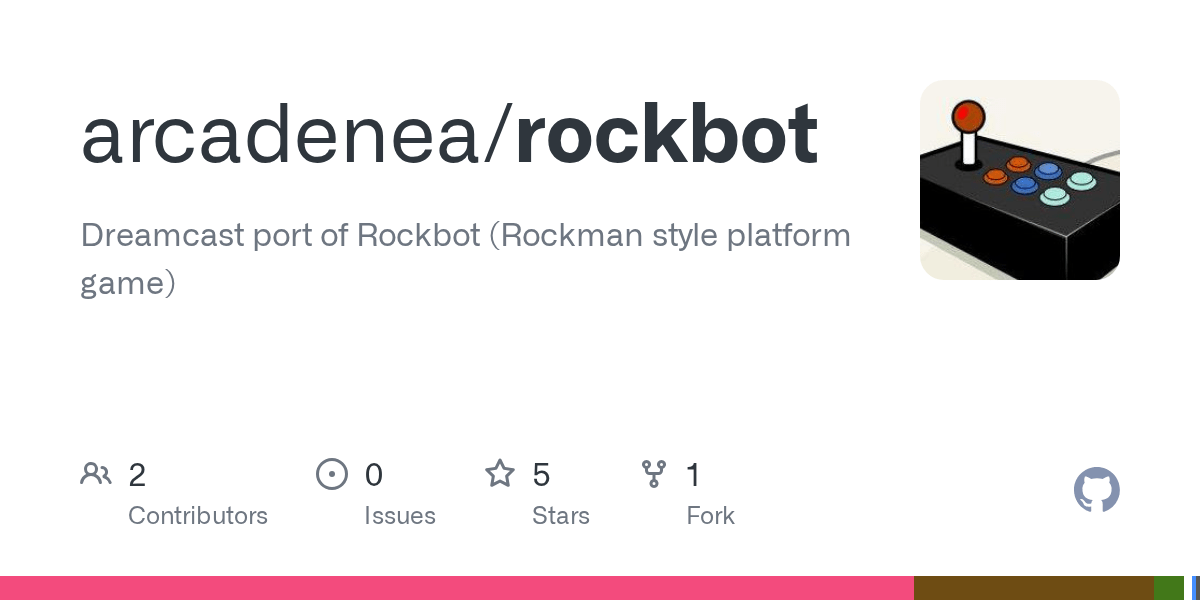Click the orange arcade buttons on the avatar

click(x=1006, y=171)
